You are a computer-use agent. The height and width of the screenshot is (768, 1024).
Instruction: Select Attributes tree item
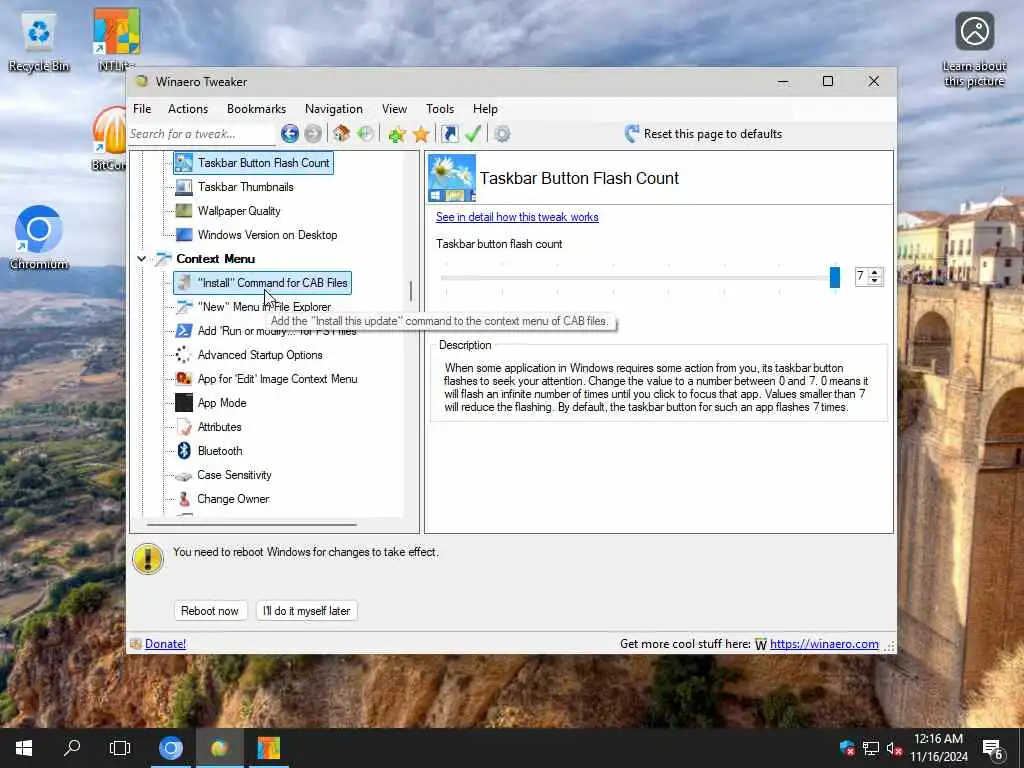[x=219, y=427]
